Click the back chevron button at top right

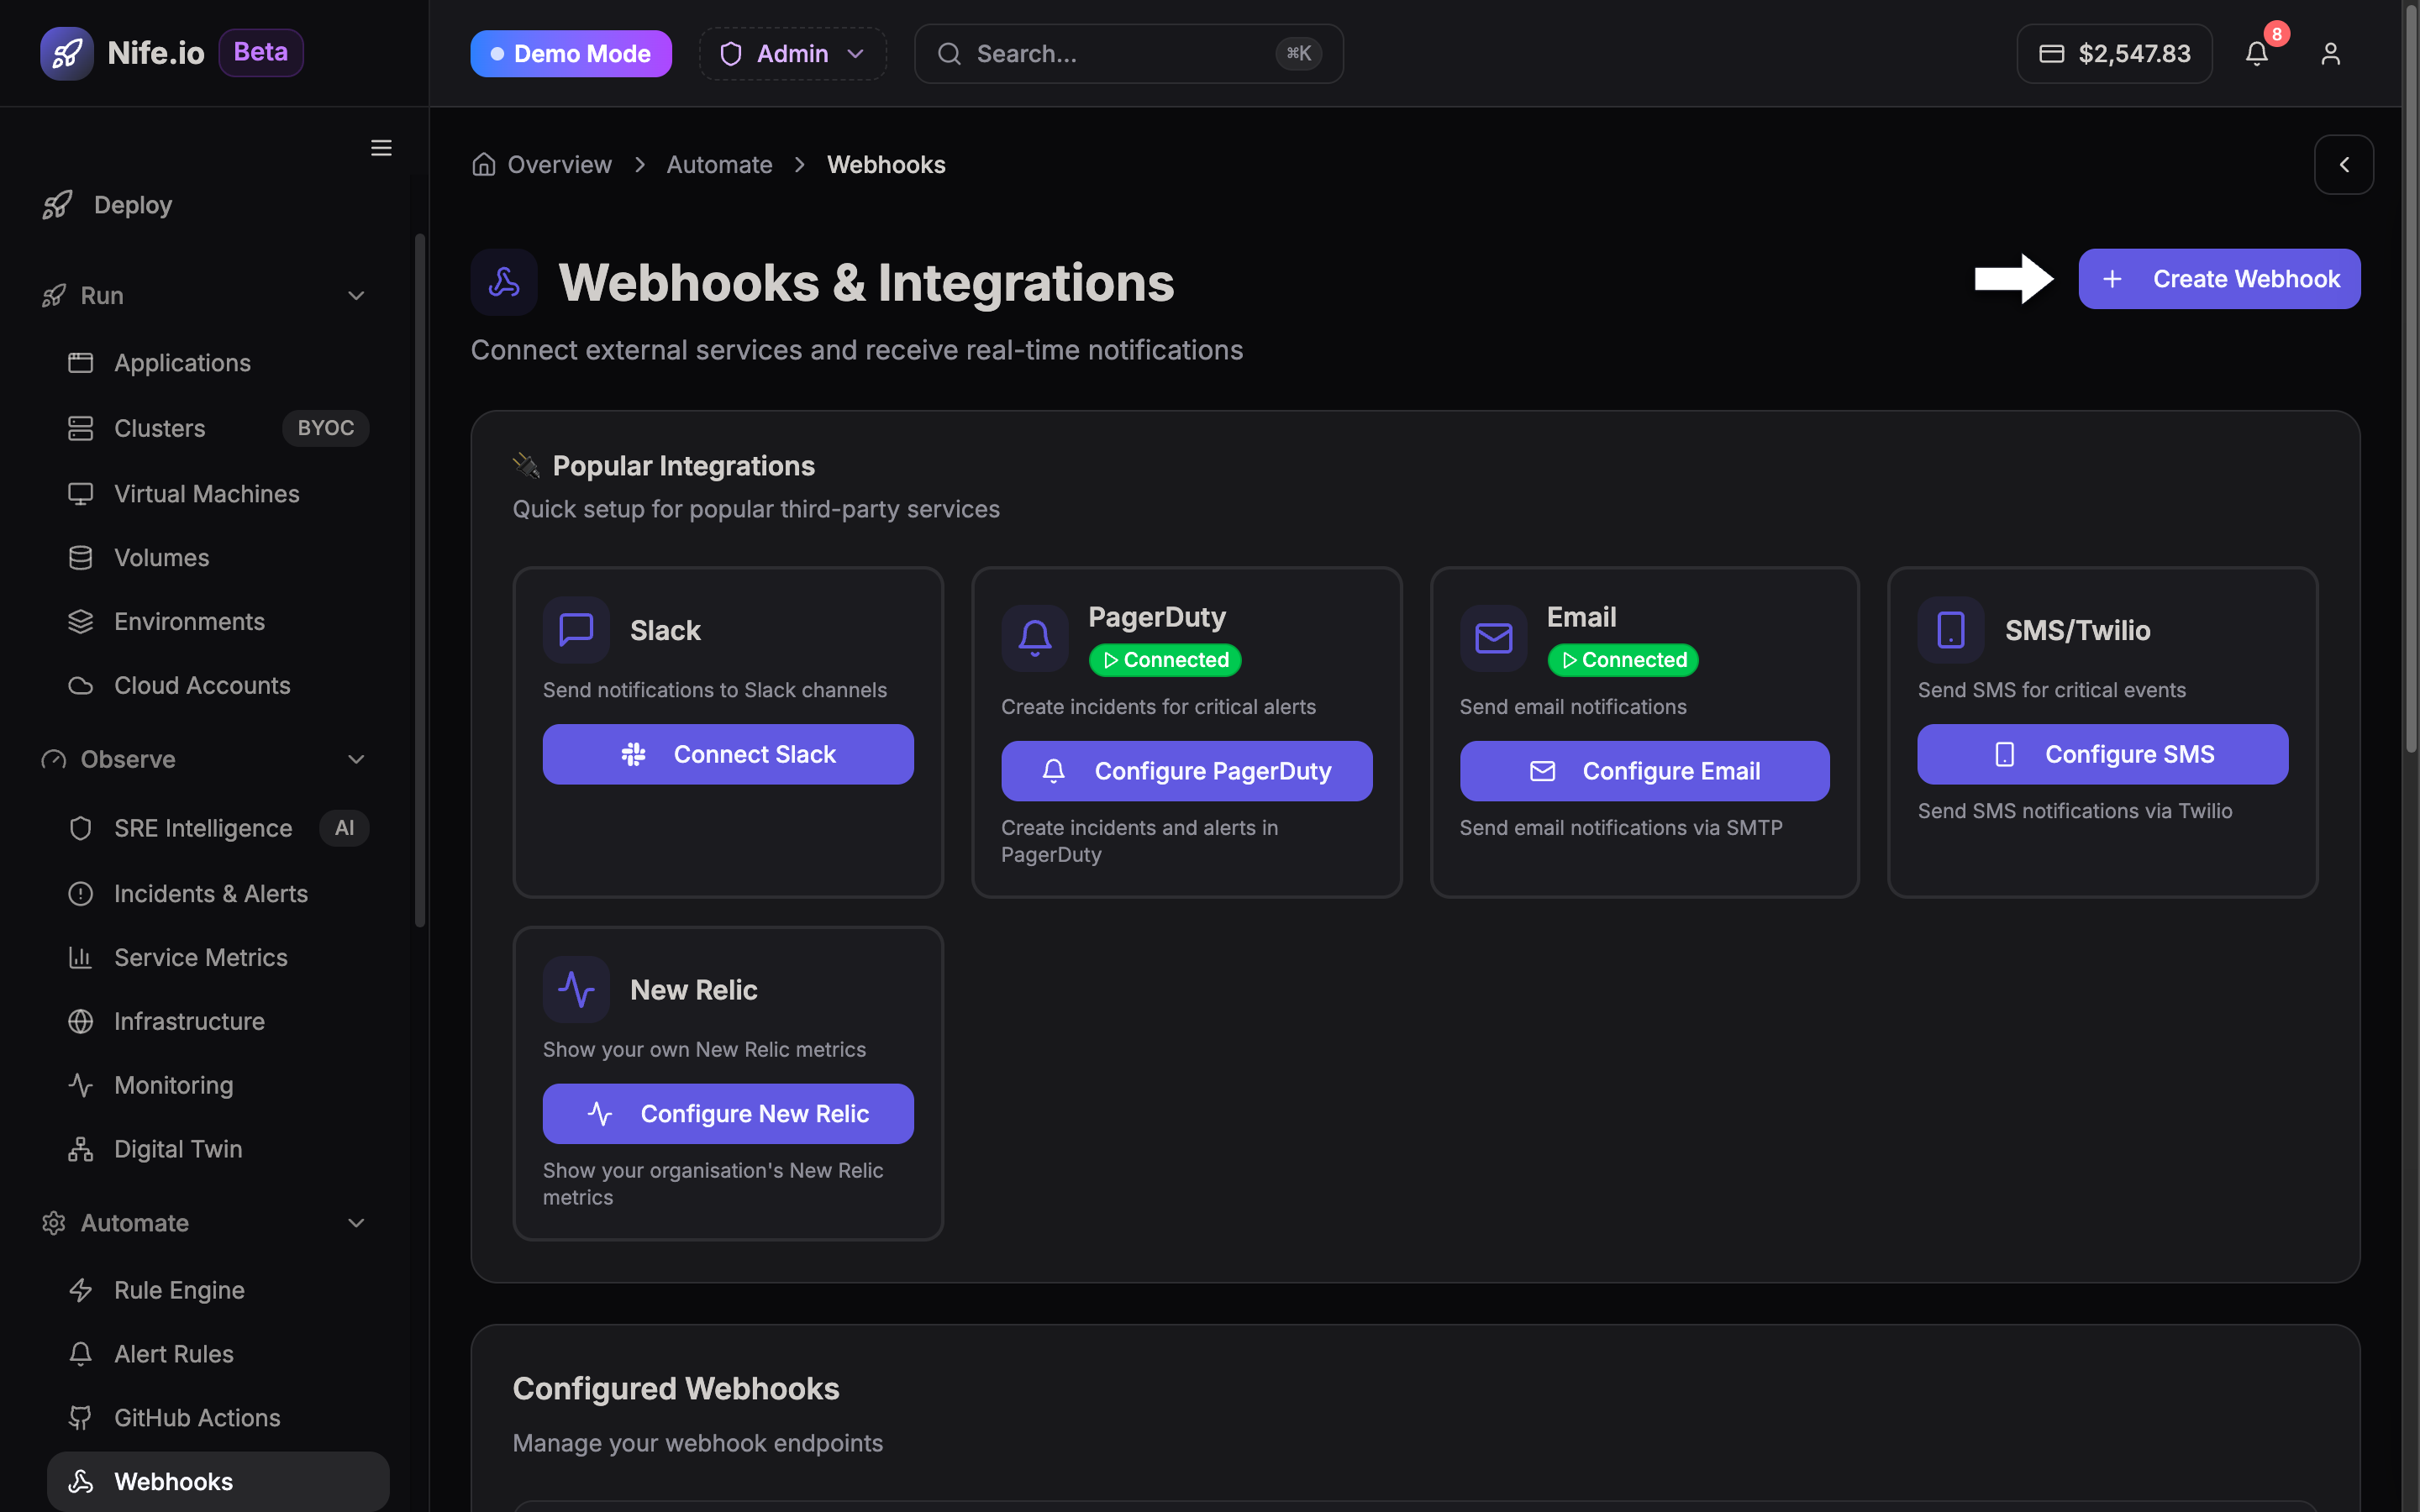click(x=2343, y=165)
